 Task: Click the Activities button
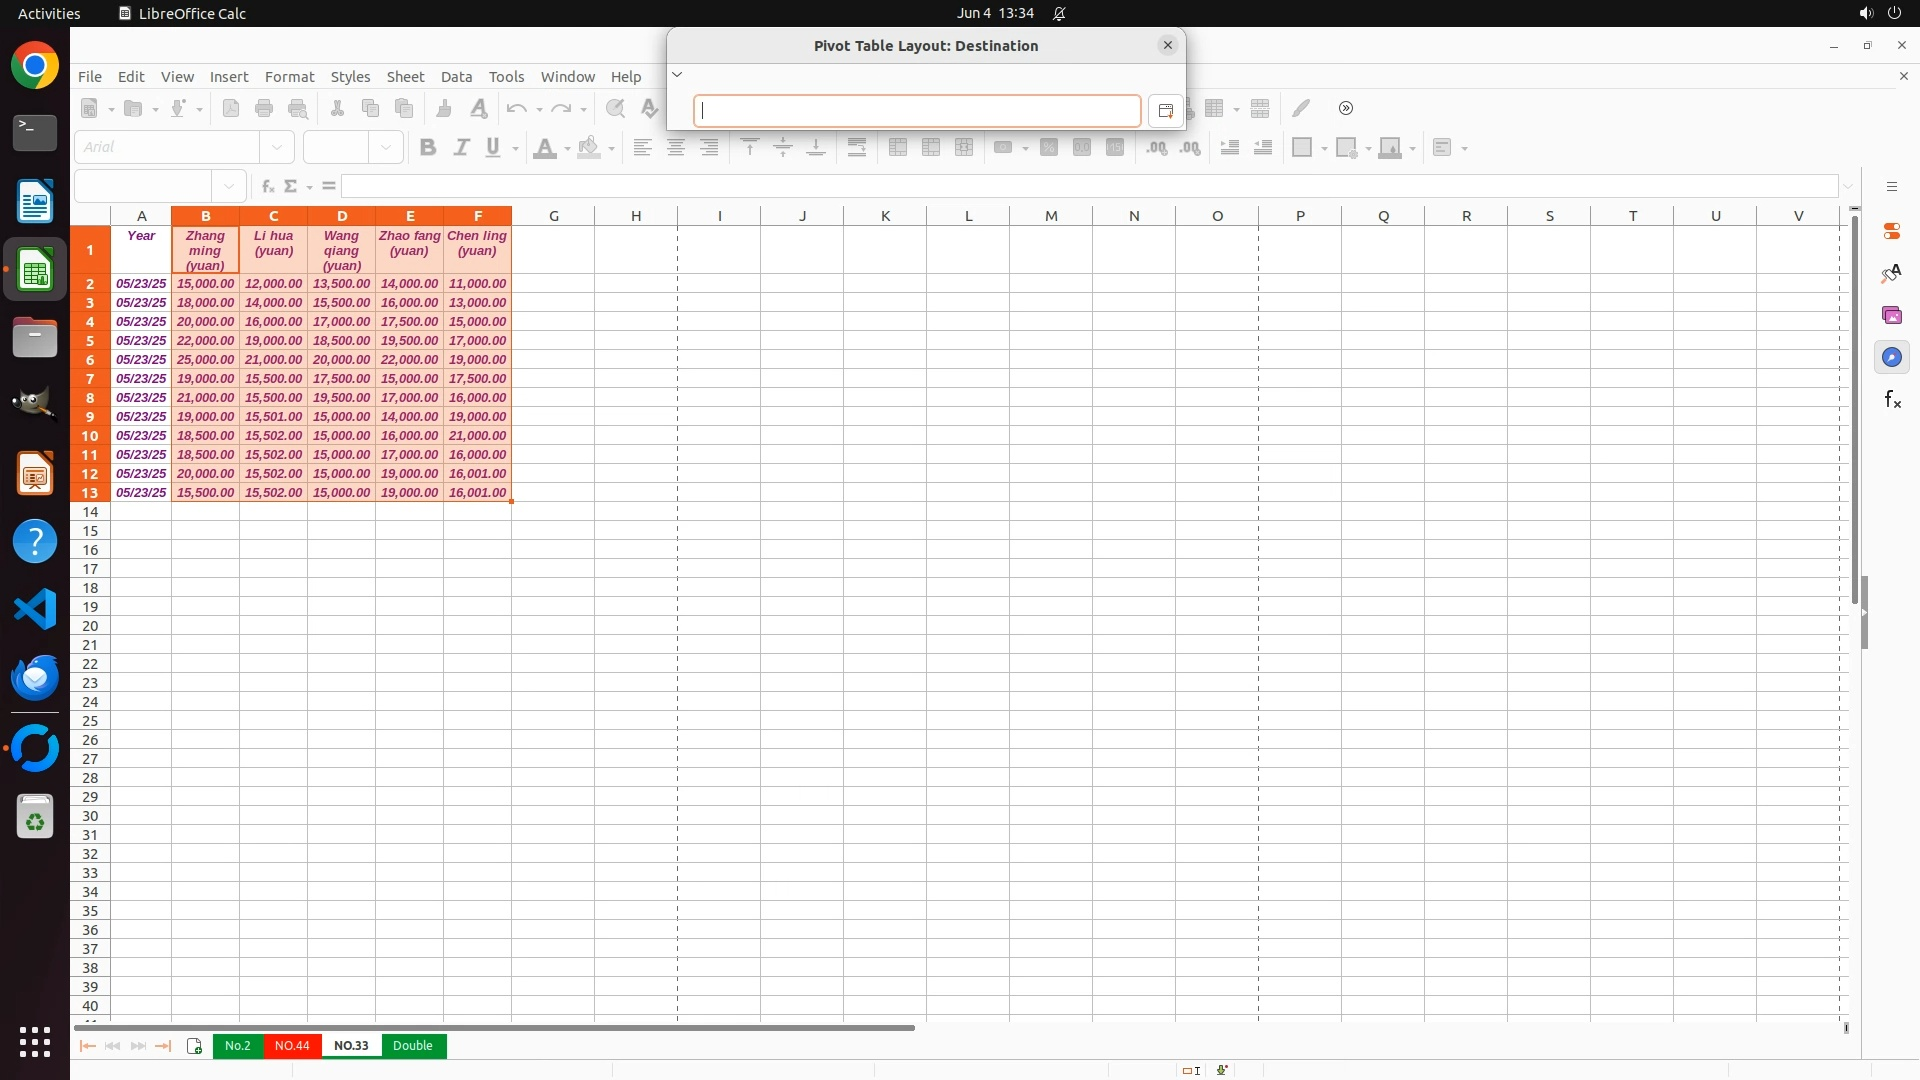tap(49, 13)
